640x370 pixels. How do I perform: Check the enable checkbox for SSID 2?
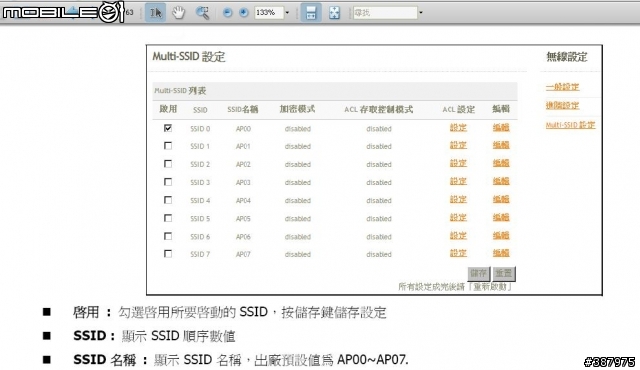(x=168, y=164)
